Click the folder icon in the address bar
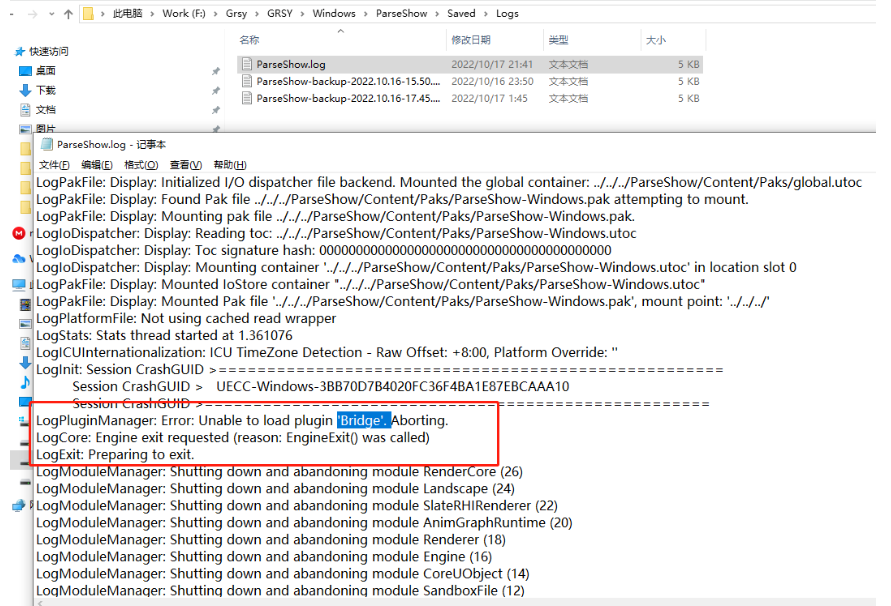Screen dimensions: 891x606 click(x=88, y=13)
